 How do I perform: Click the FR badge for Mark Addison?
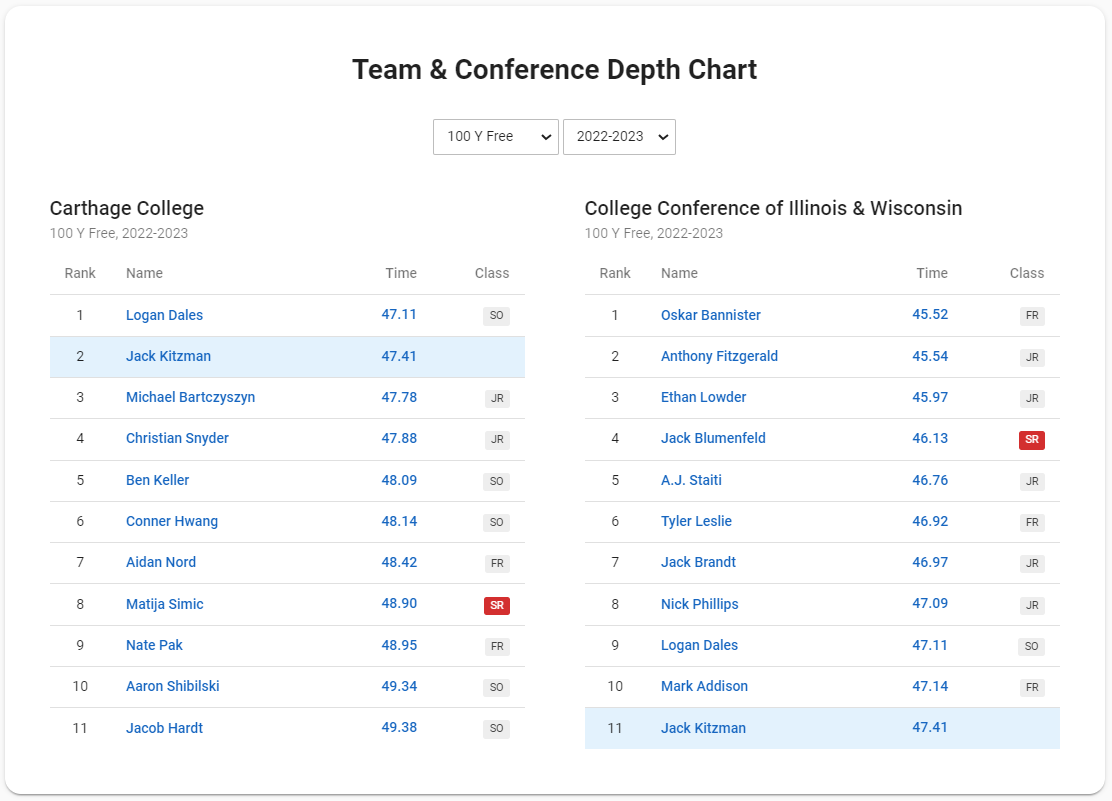1032,688
